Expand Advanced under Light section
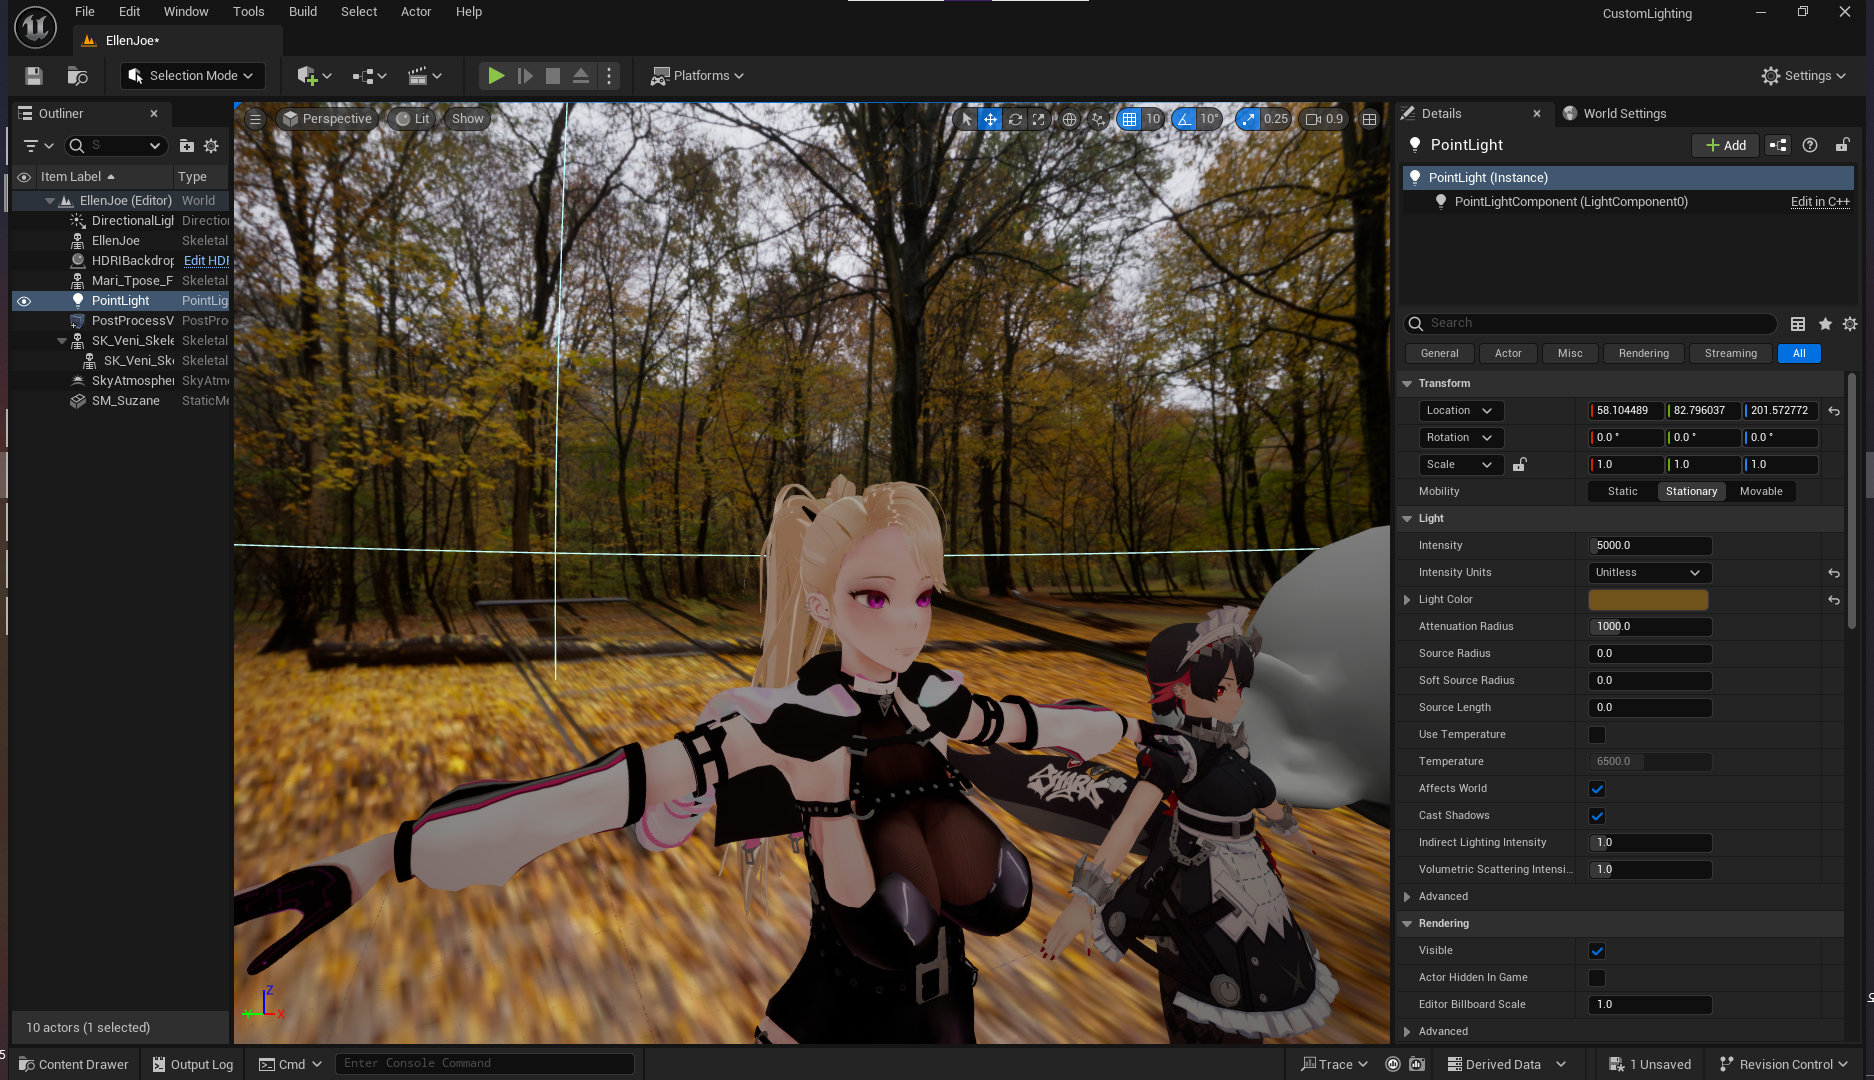Screen dimensions: 1874x1080 click(1407, 897)
